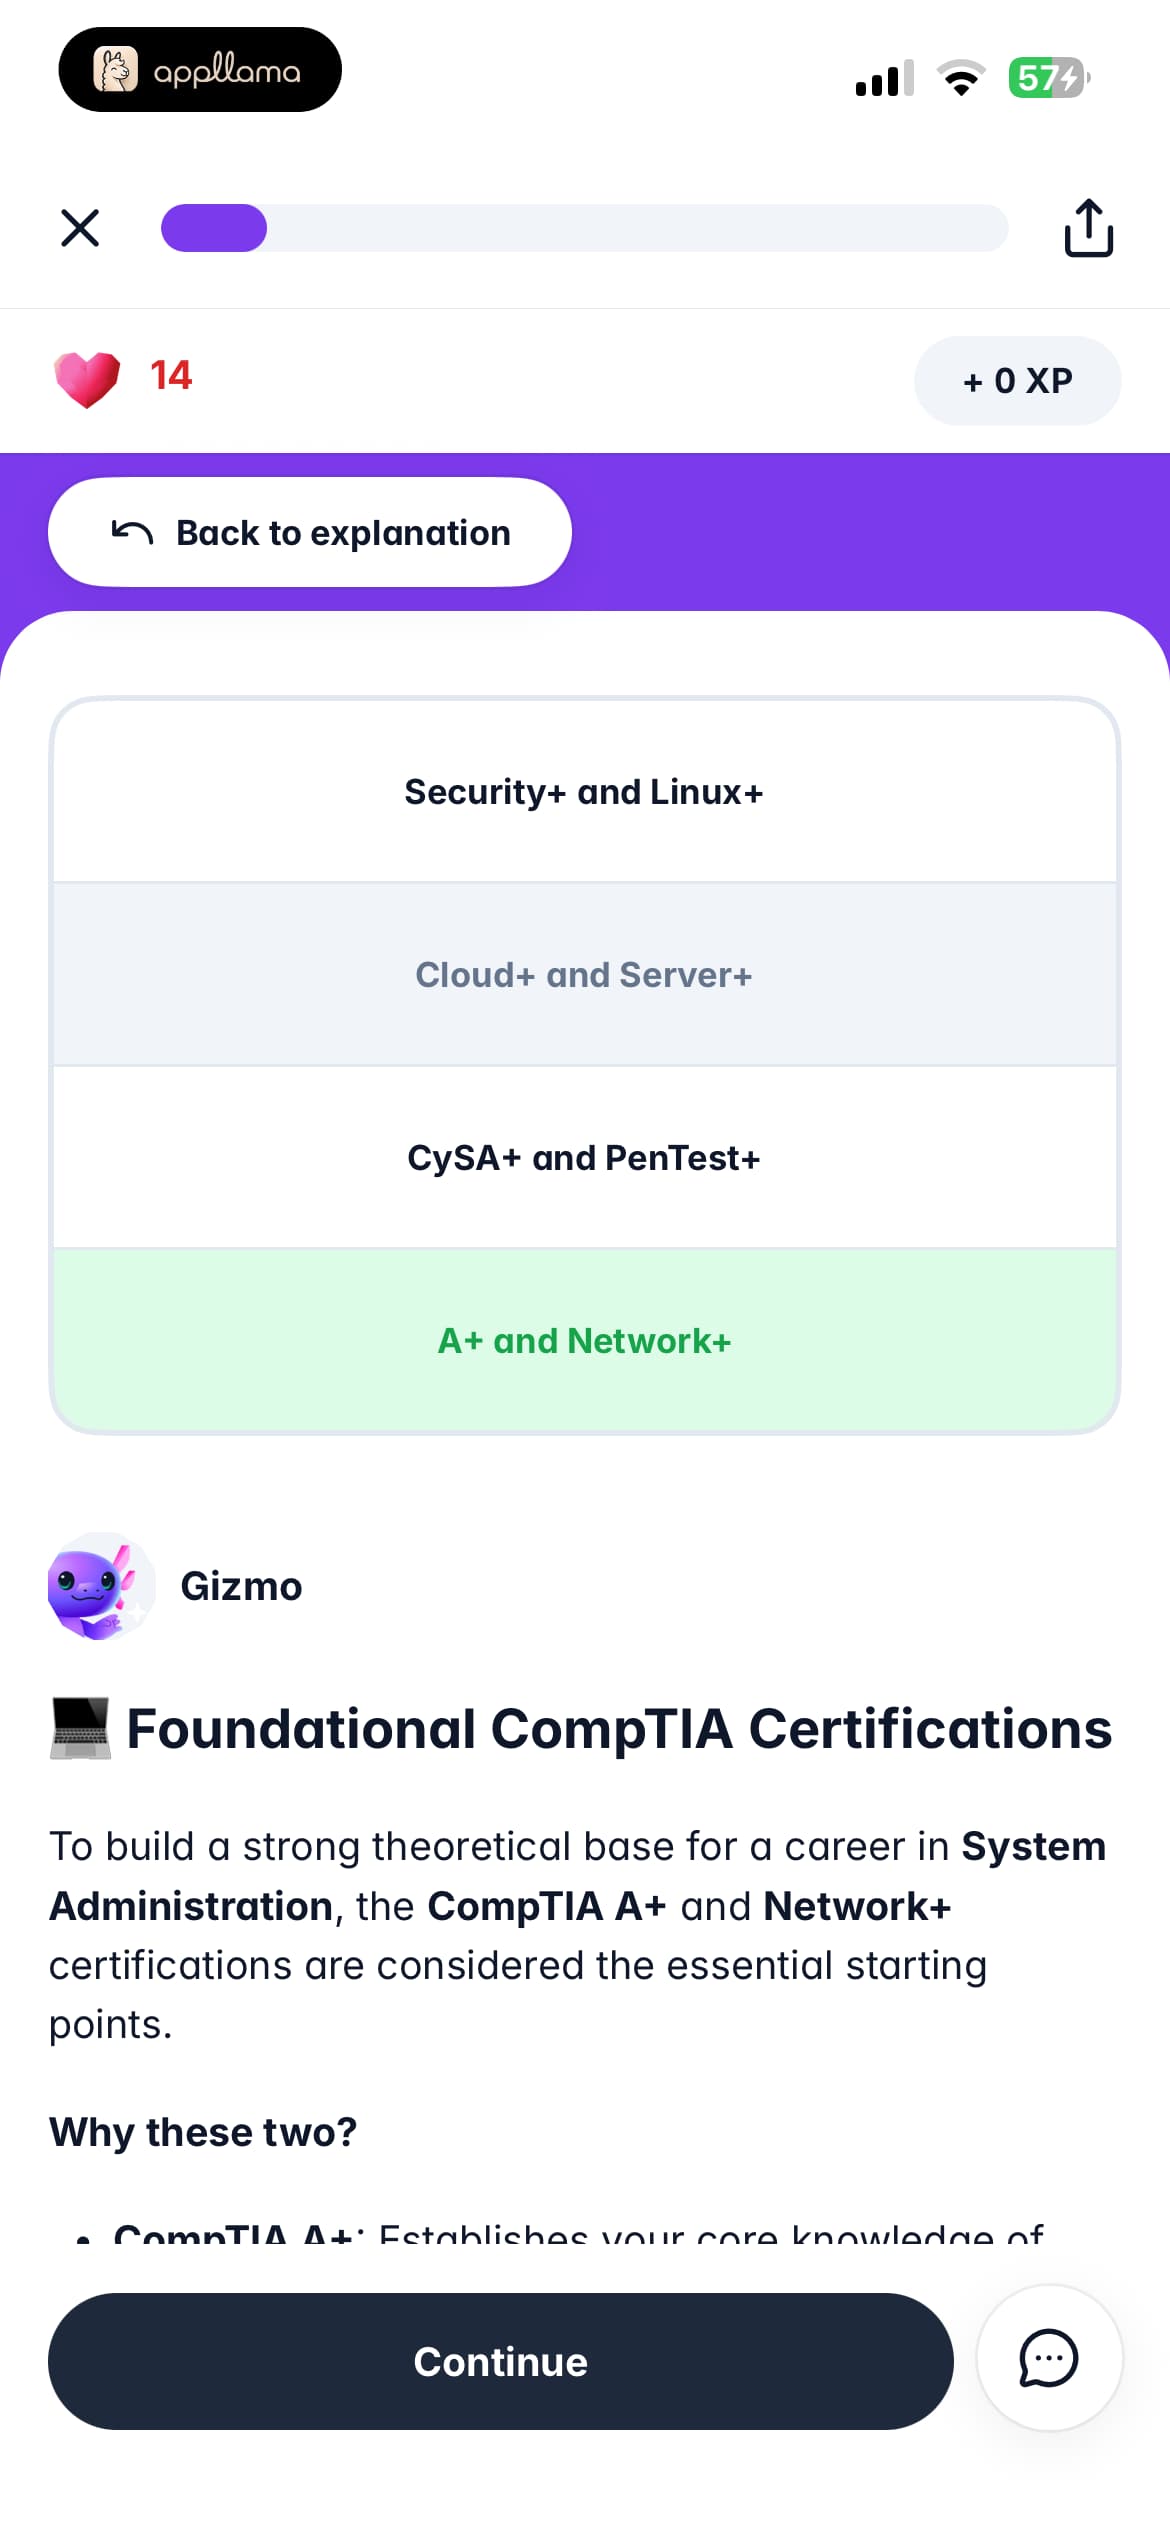Image resolution: width=1170 pixels, height=2532 pixels.
Task: Tap the share icon at top right
Action: pyautogui.click(x=1088, y=228)
